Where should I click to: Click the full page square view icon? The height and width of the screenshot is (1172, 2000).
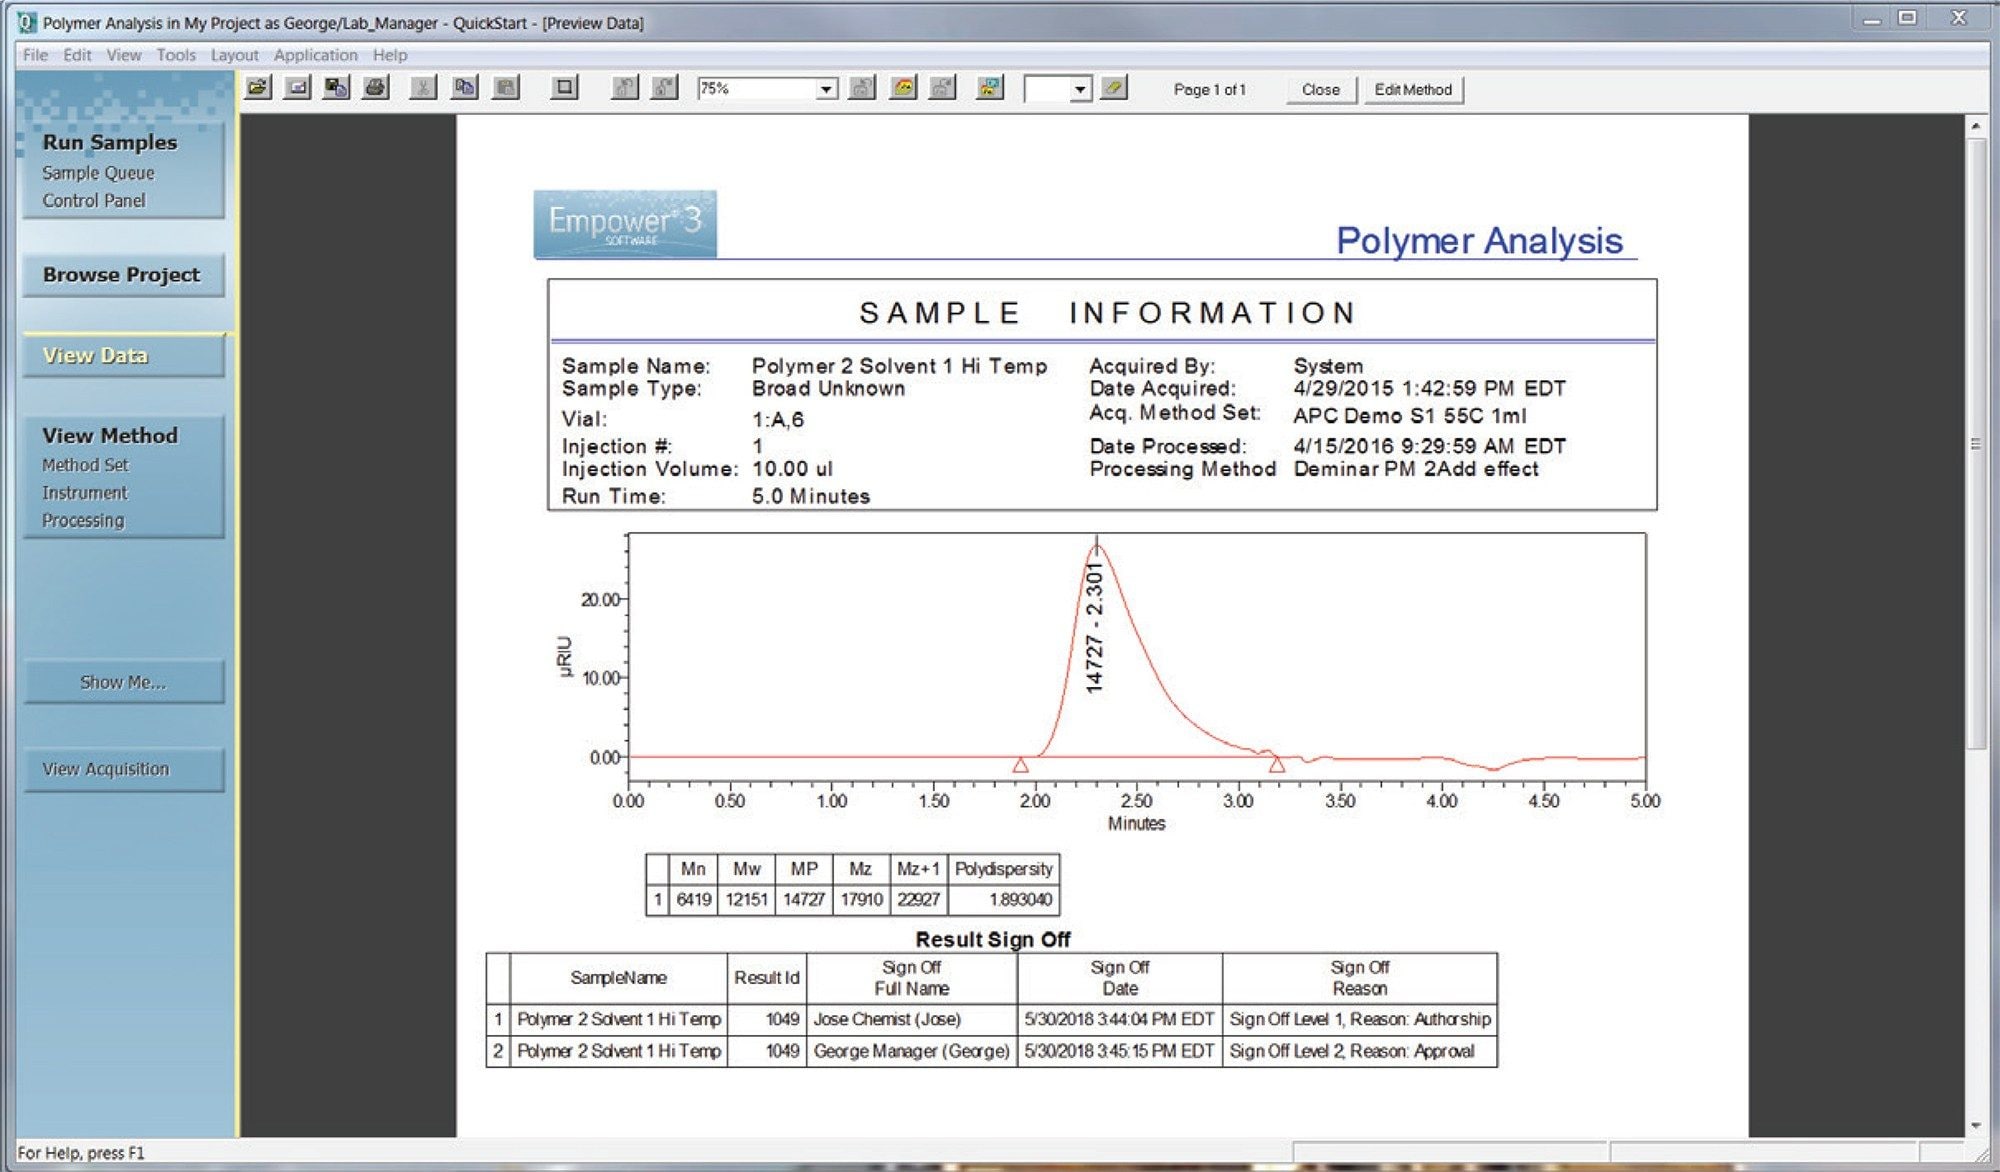564,88
